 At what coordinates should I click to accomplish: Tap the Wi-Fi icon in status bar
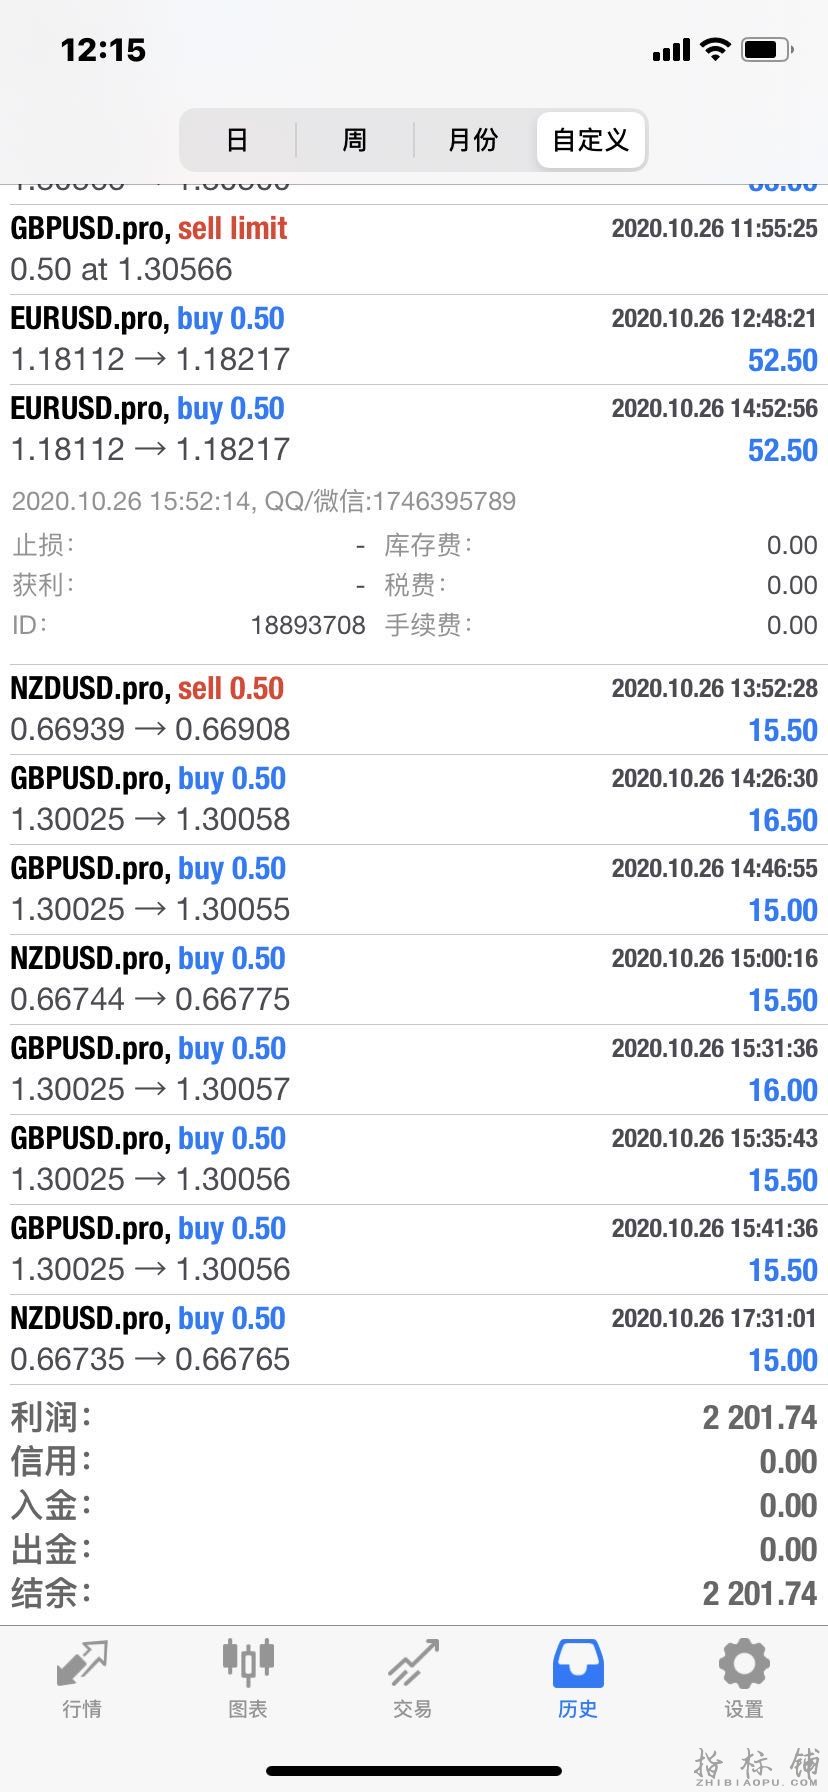pyautogui.click(x=715, y=49)
